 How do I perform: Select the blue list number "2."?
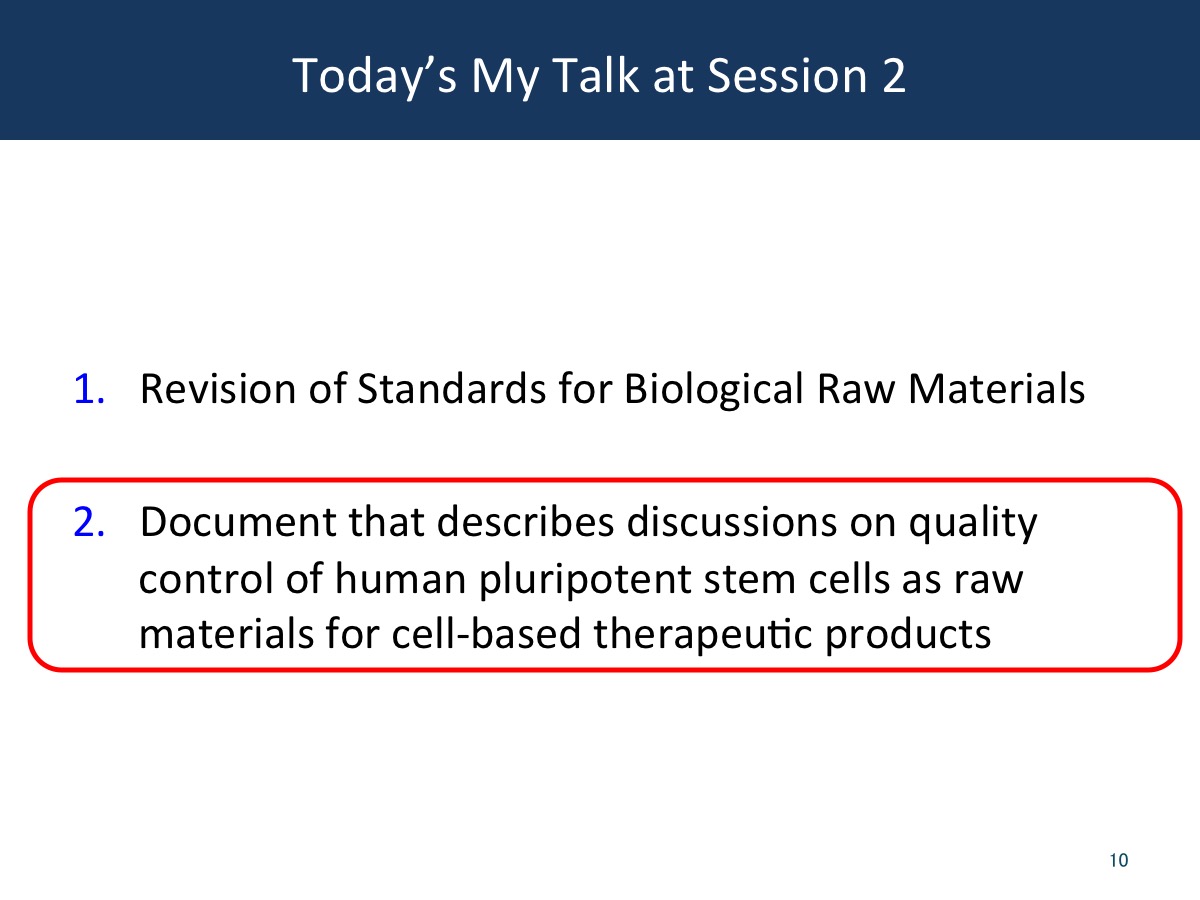(x=90, y=522)
